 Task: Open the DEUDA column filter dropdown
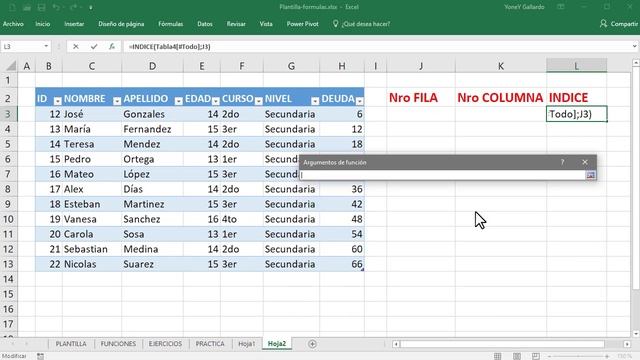pos(359,101)
